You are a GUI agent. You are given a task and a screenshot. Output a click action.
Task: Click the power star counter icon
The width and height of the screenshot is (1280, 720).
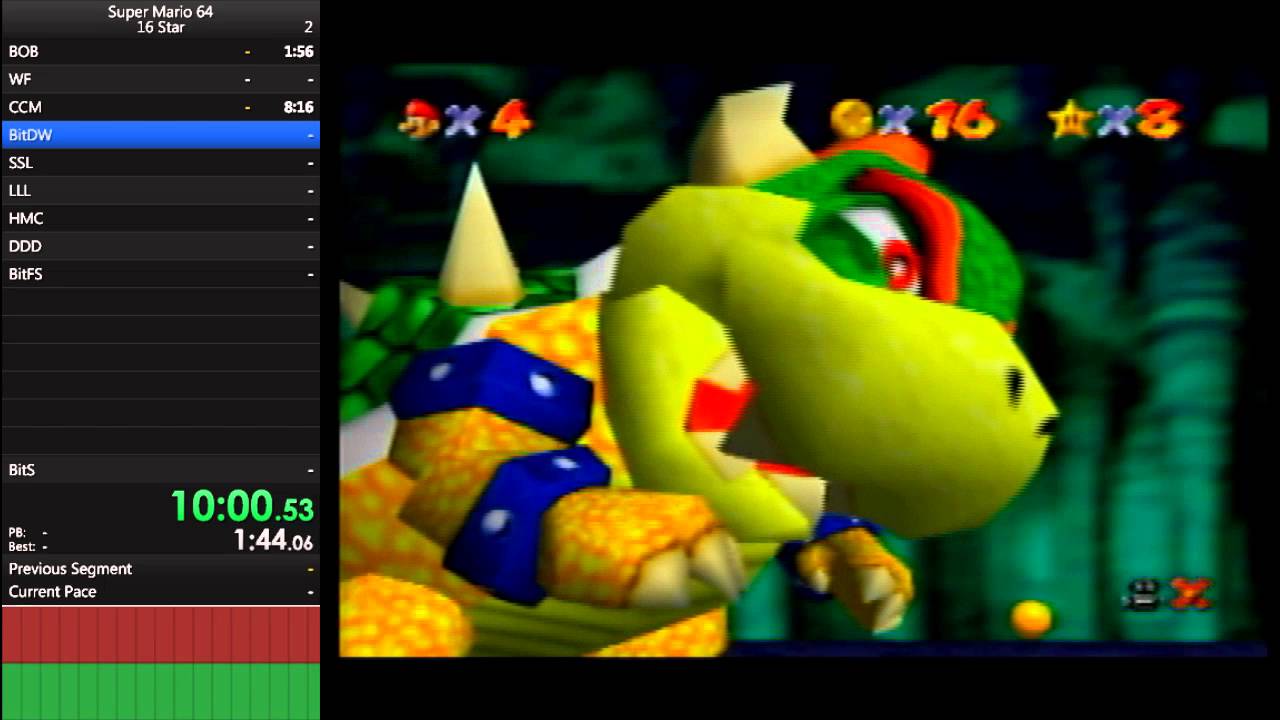(1070, 119)
